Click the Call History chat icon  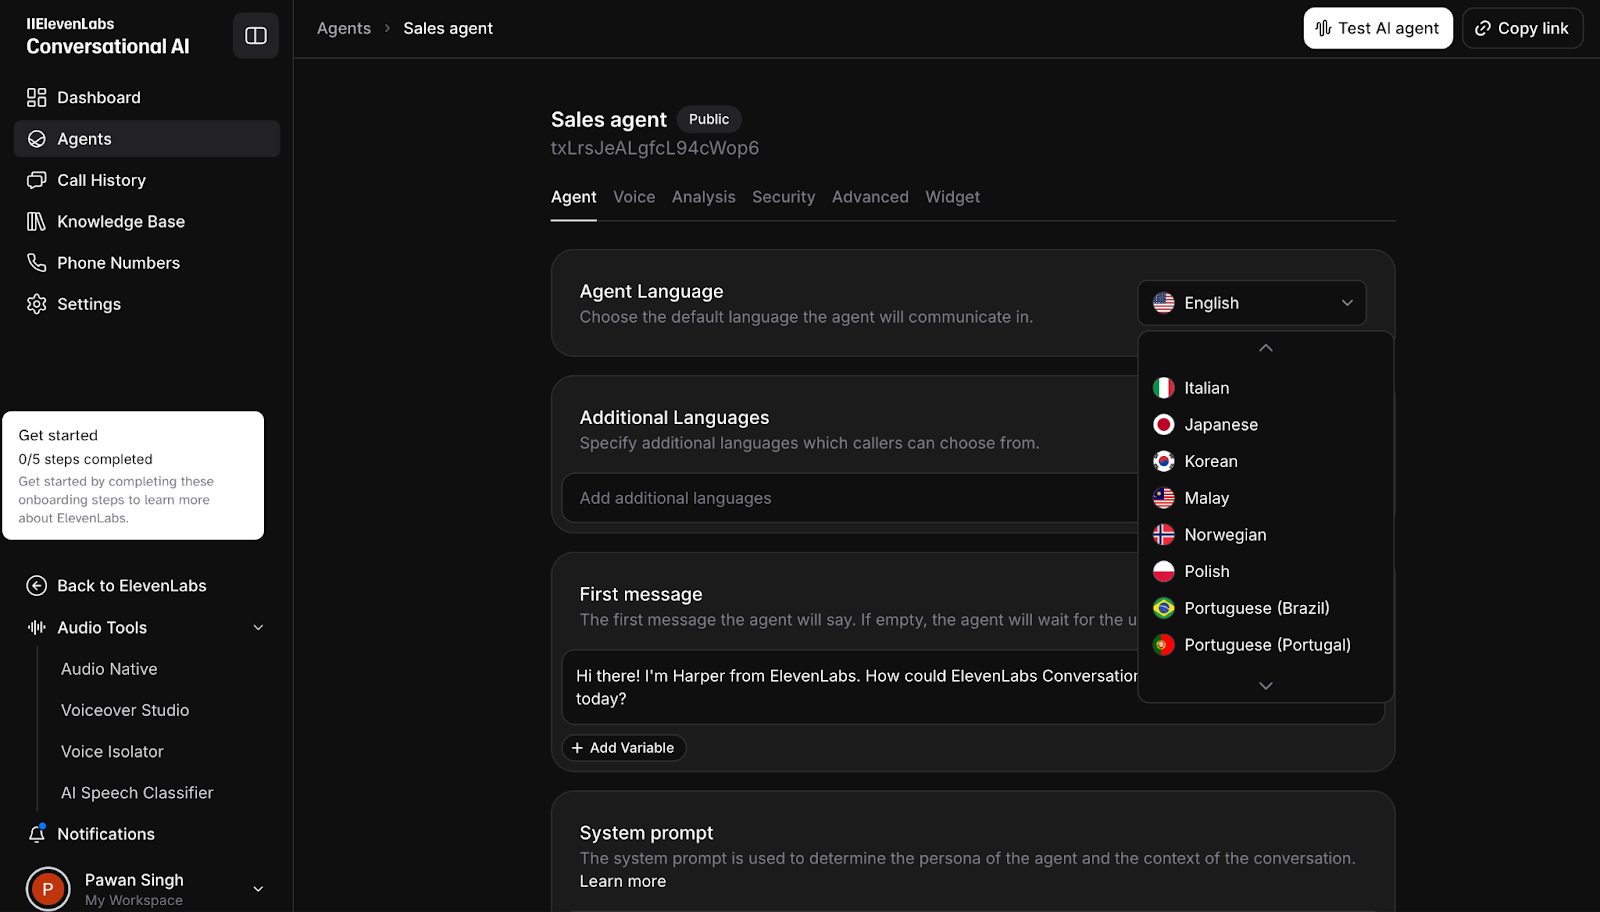pyautogui.click(x=37, y=180)
